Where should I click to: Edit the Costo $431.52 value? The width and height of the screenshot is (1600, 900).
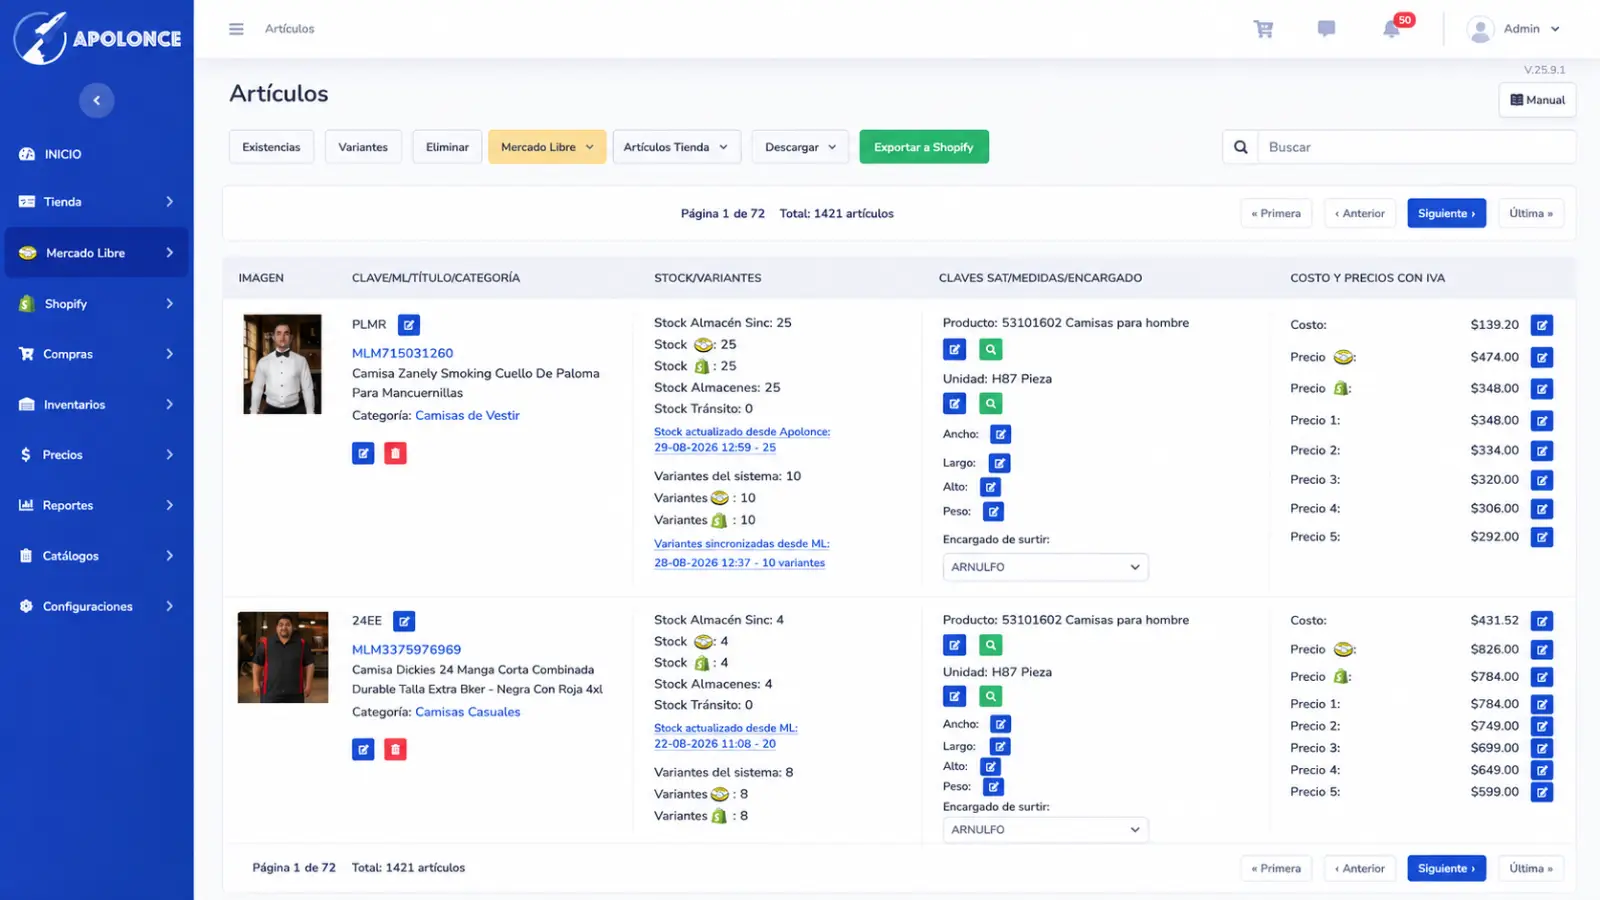tap(1542, 621)
